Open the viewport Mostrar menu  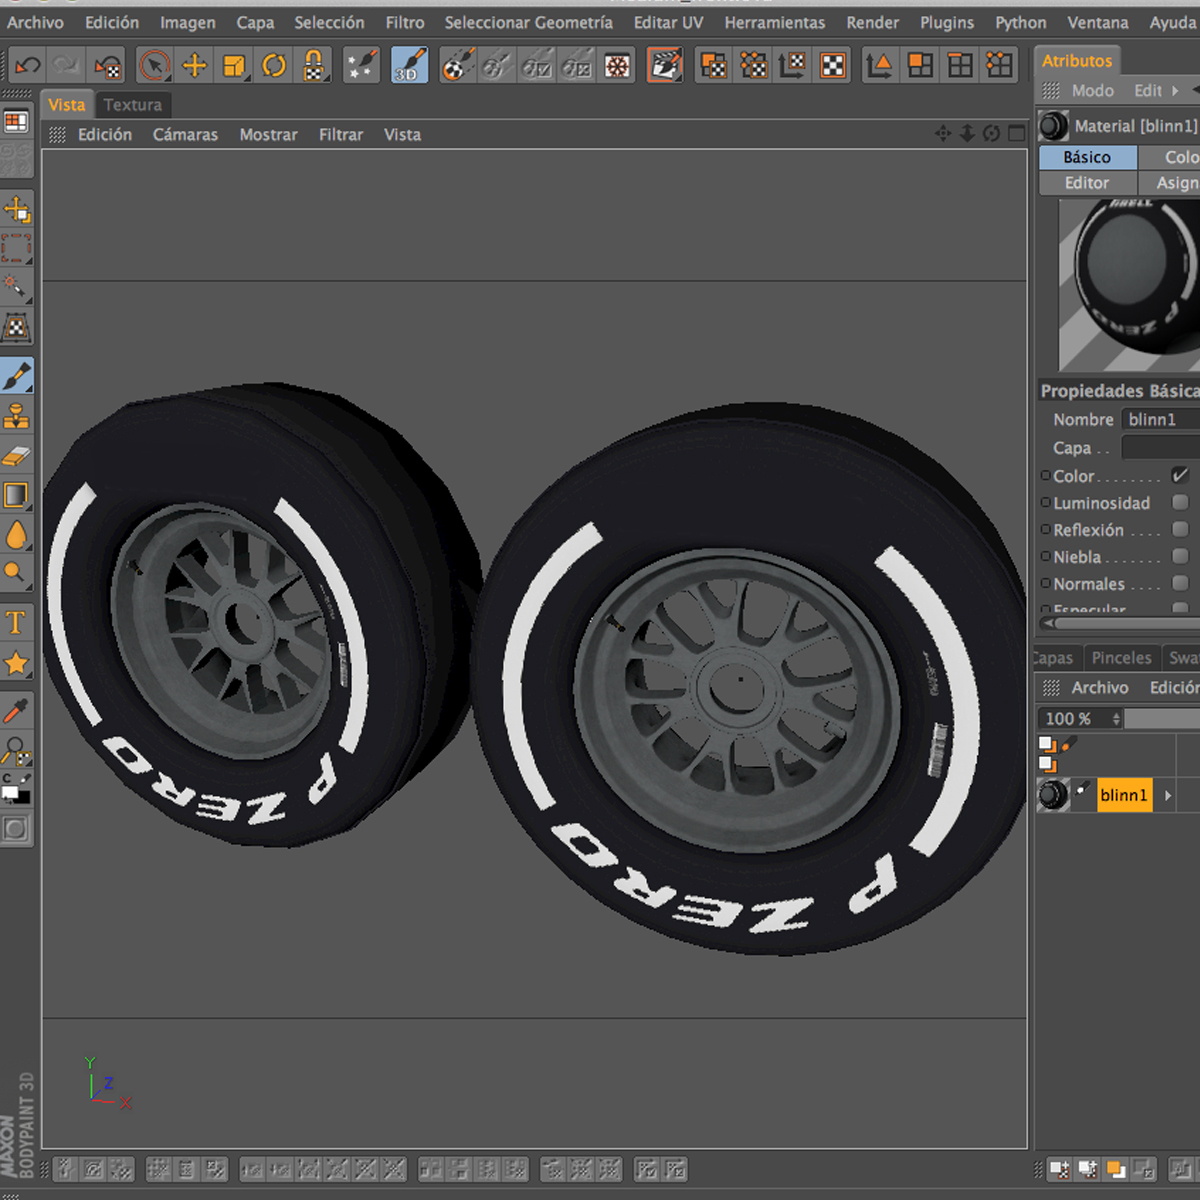268,134
